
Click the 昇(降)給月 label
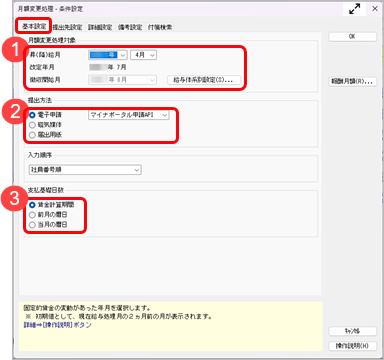pos(45,55)
